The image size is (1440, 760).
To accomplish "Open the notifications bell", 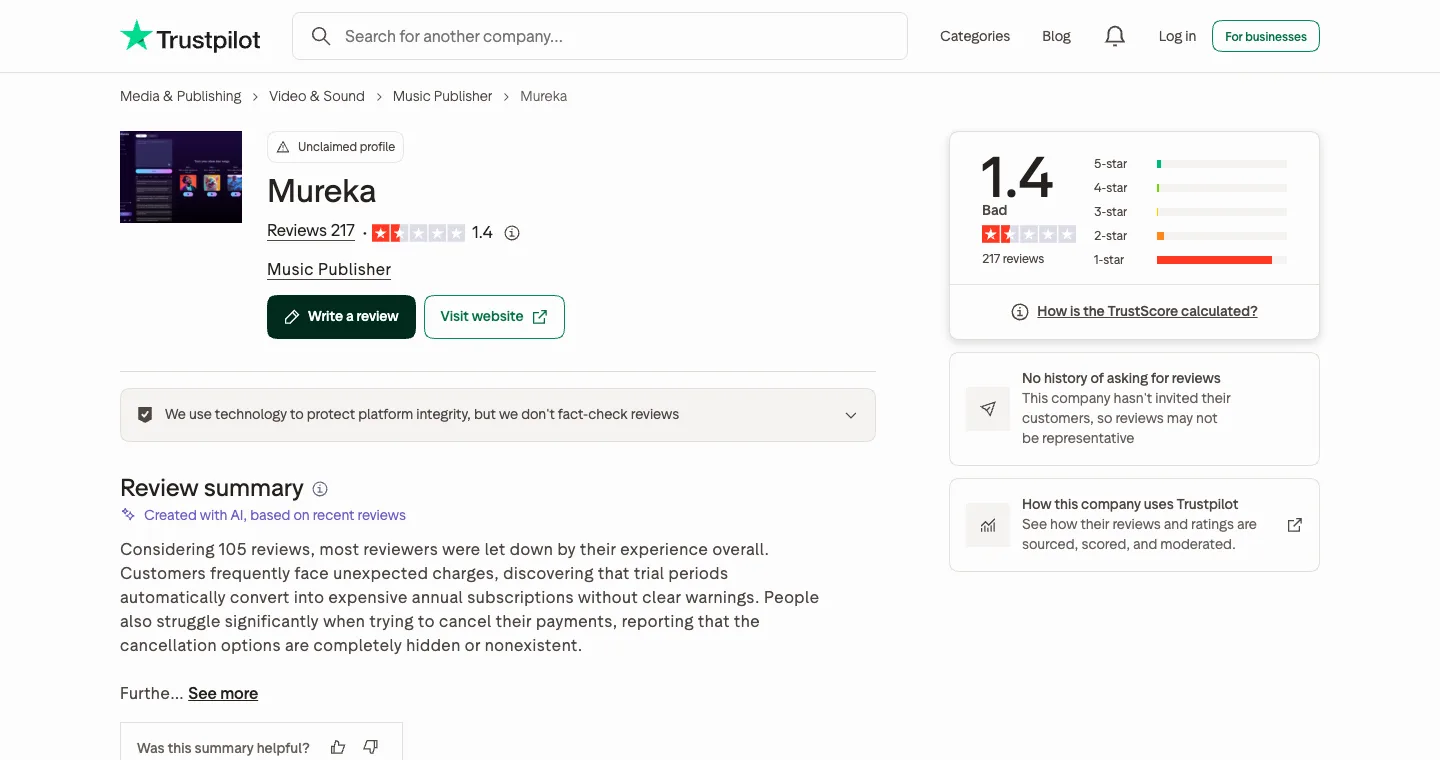I will click(1115, 36).
